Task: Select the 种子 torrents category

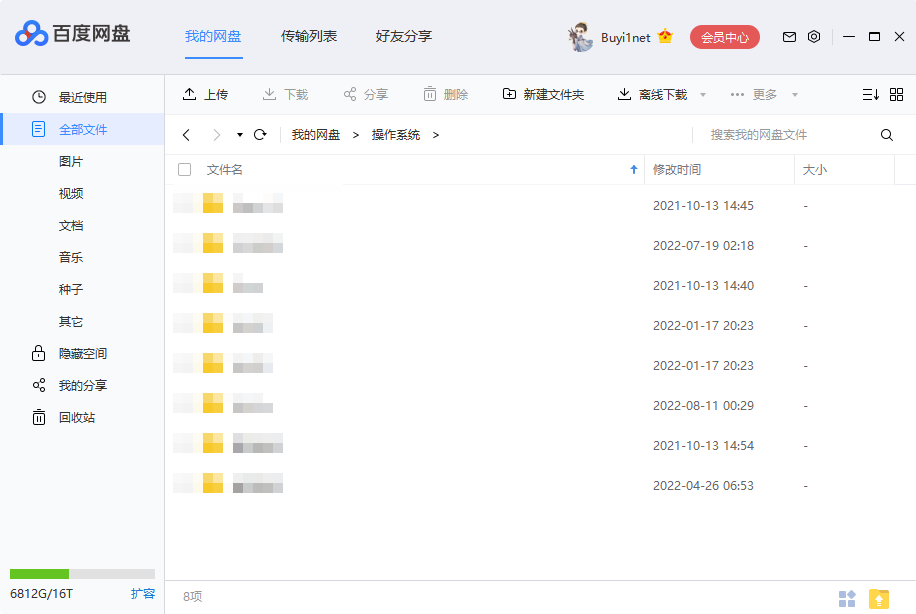Action: coord(70,289)
